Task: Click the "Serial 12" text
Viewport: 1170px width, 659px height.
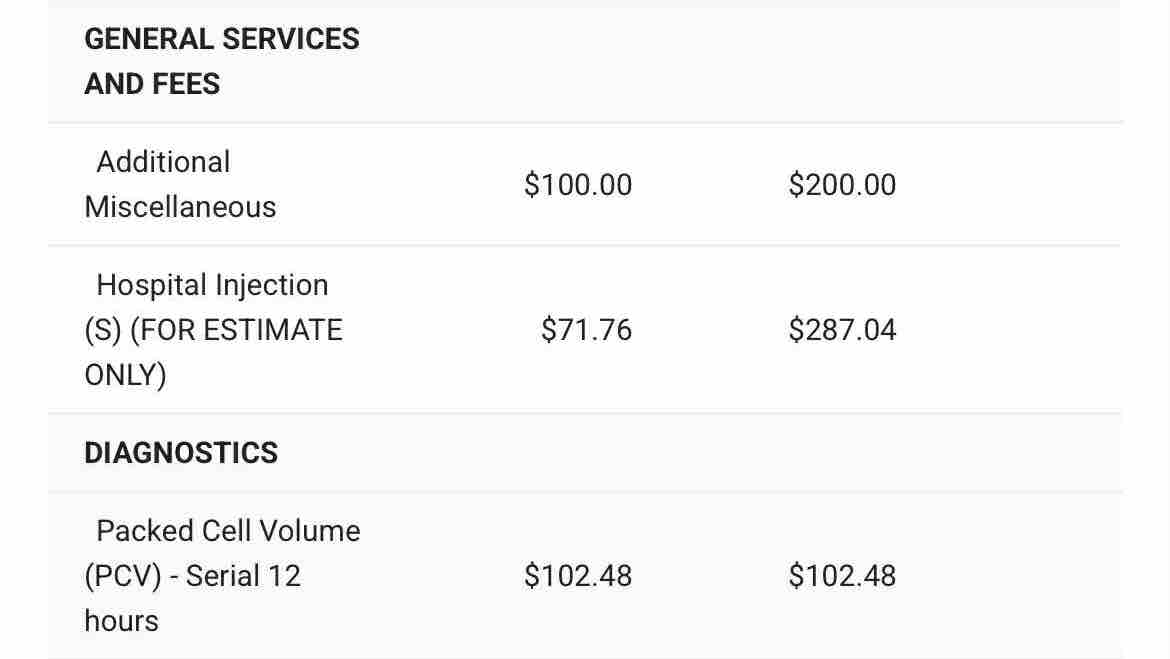Action: tap(243, 576)
